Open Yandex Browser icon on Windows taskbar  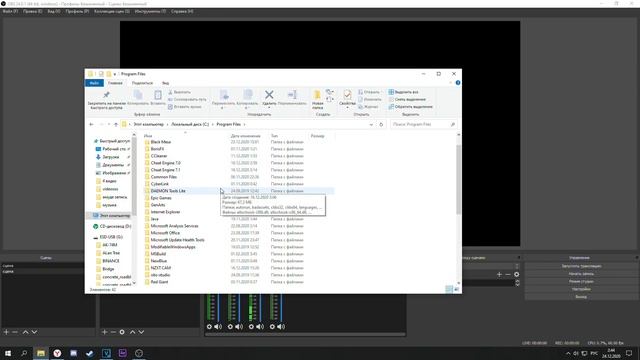coord(57,353)
